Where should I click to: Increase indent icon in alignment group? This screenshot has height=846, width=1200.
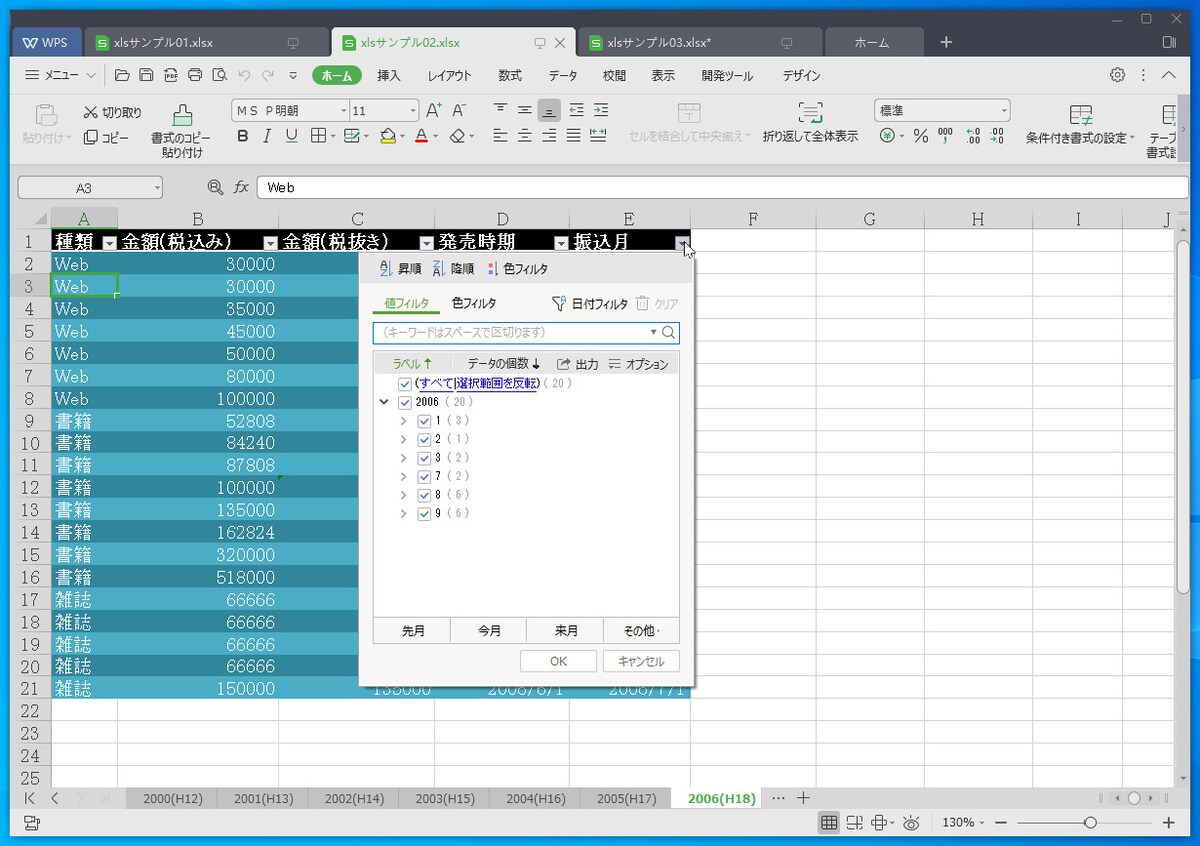click(600, 110)
